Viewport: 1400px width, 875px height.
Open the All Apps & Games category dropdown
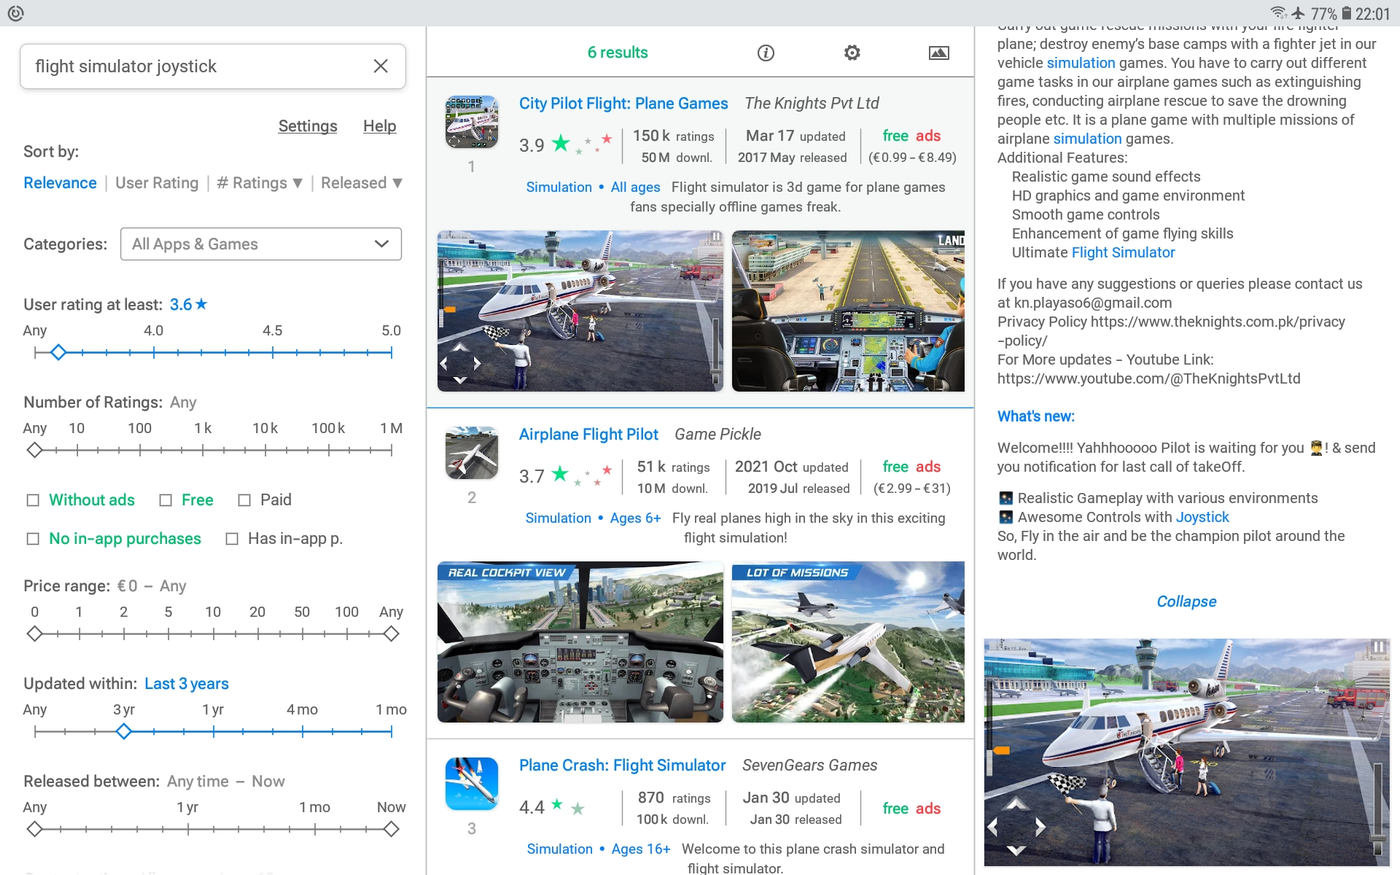click(260, 244)
